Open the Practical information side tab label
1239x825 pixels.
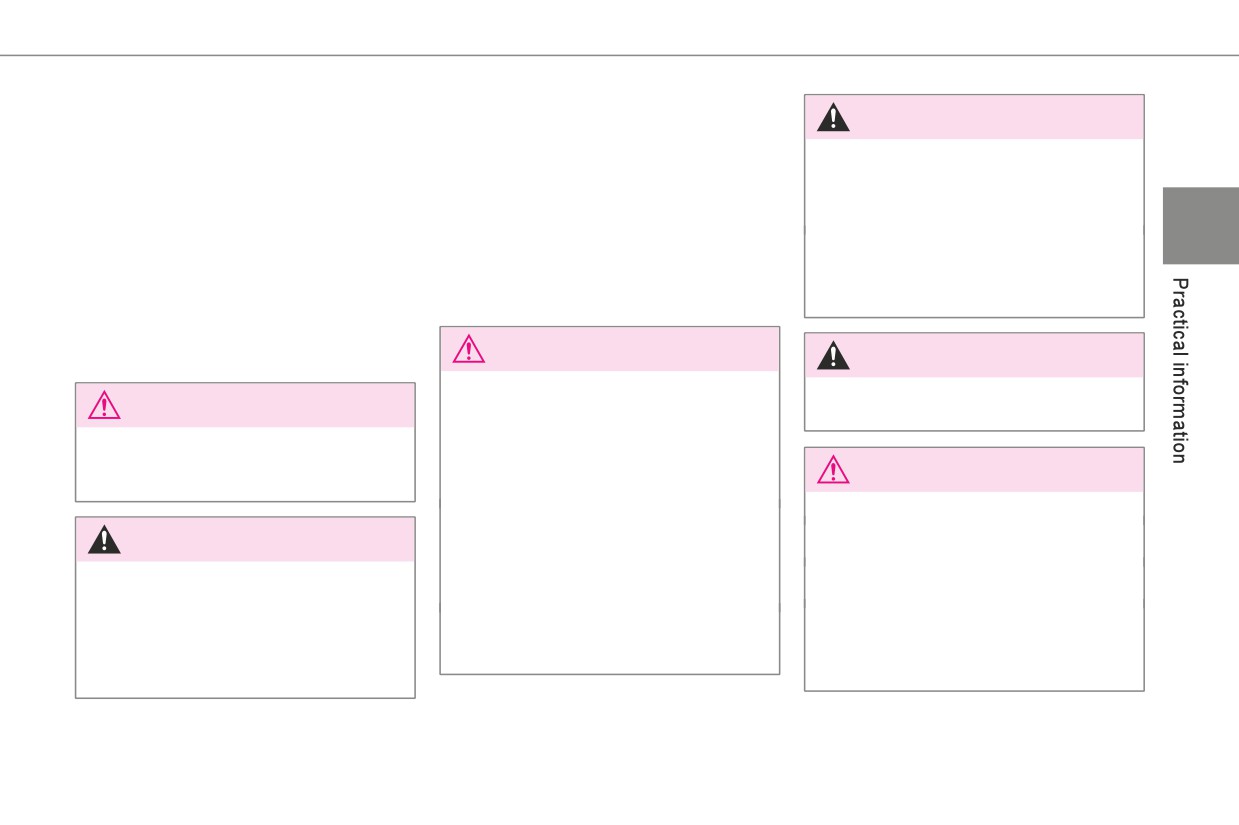[x=1181, y=370]
